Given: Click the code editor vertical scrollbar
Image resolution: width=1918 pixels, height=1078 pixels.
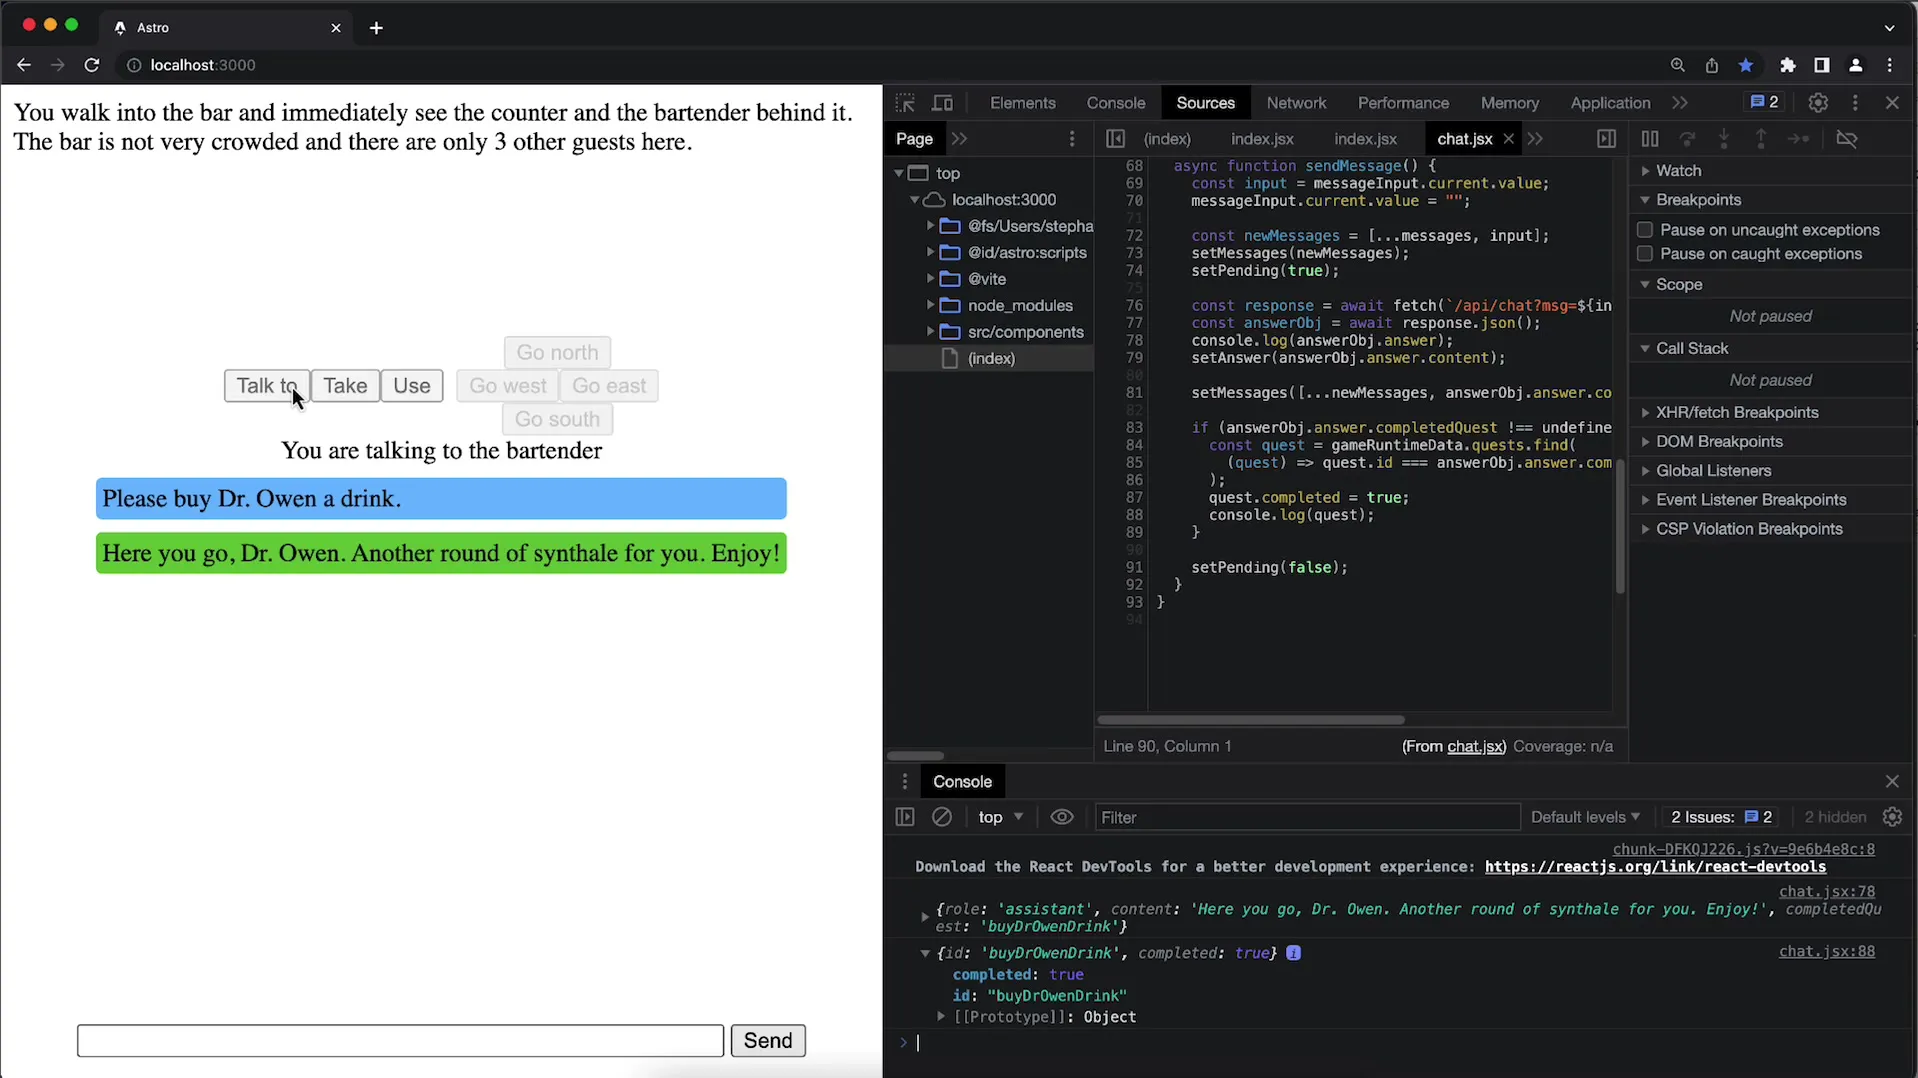Looking at the screenshot, I should [1619, 528].
